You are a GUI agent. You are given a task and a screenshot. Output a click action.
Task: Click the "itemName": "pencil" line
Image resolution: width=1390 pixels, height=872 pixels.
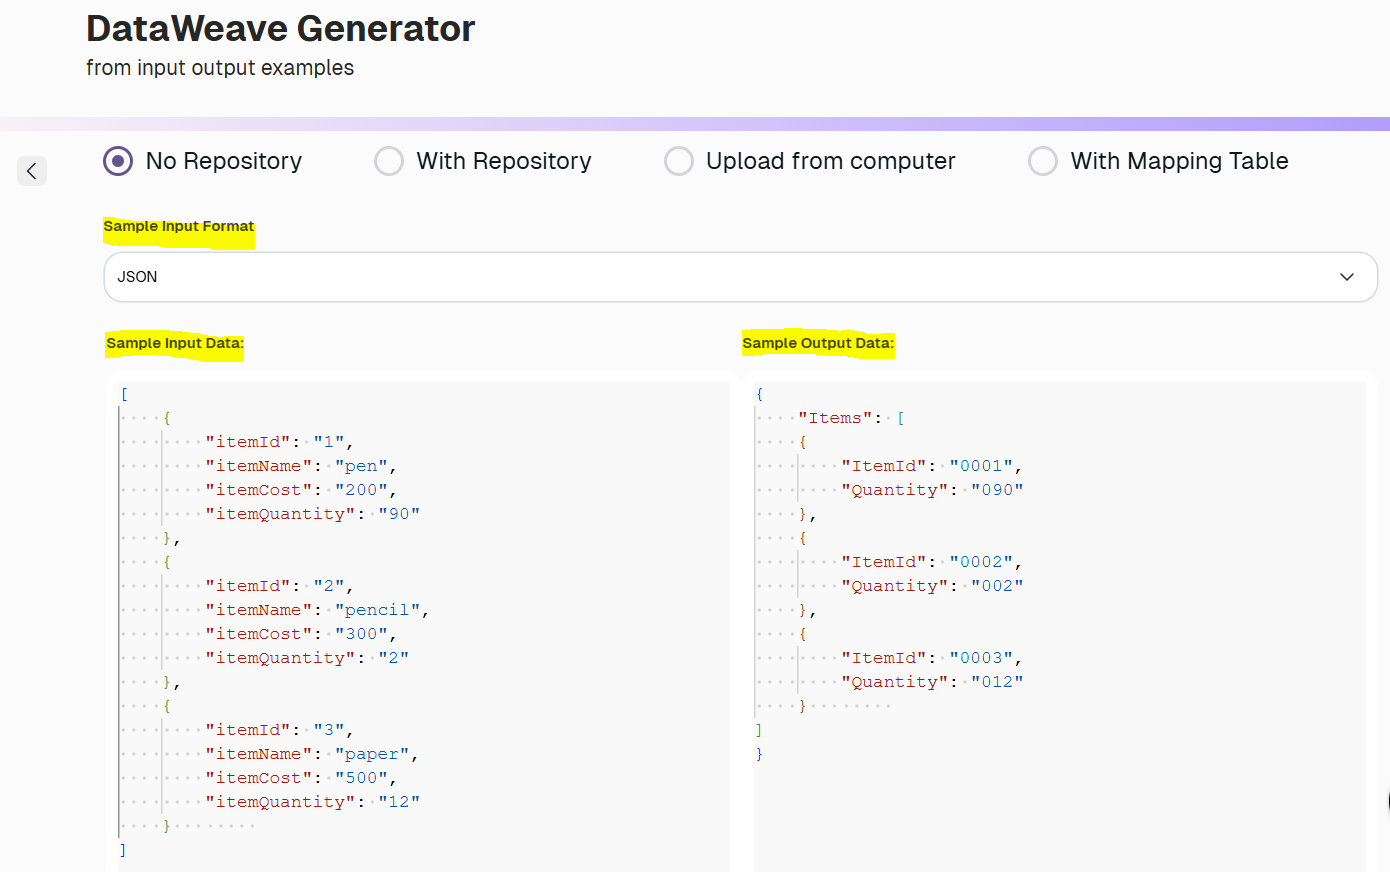(x=317, y=610)
